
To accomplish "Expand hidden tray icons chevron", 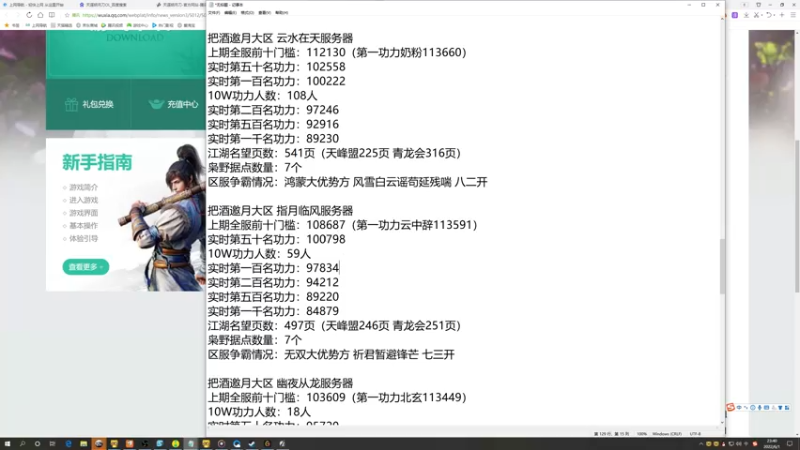I will 701,444.
